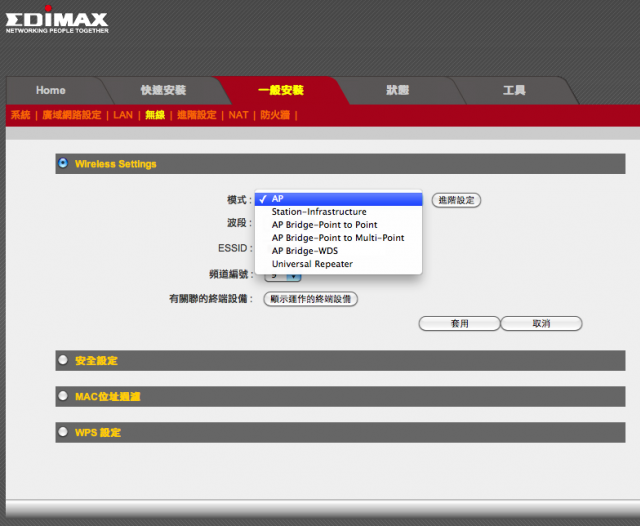640x526 pixels.
Task: Open the 頻道編號 channel dropdown arrow
Action: (x=293, y=277)
